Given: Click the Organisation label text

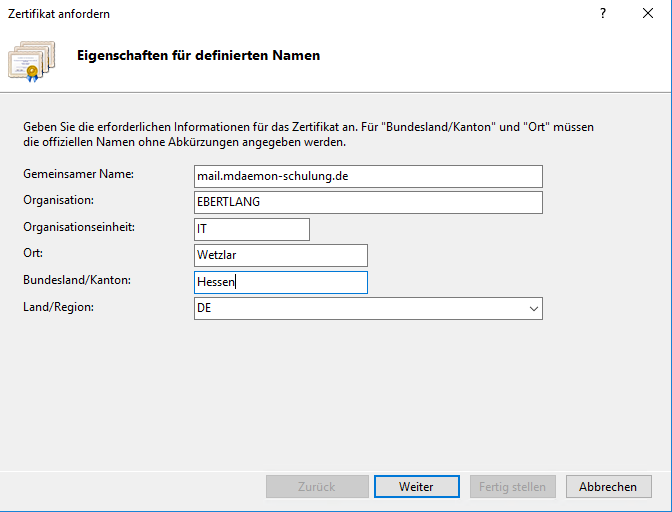Looking at the screenshot, I should pyautogui.click(x=58, y=200).
